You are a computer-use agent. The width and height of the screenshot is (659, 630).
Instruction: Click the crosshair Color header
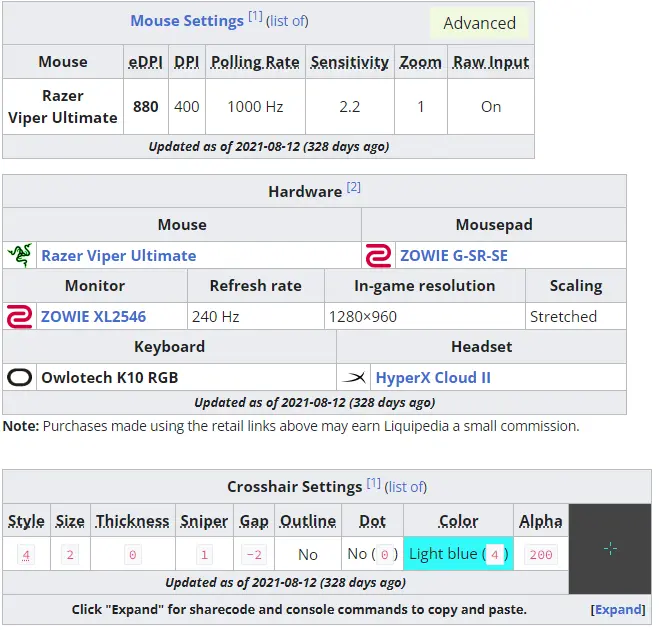click(x=459, y=521)
